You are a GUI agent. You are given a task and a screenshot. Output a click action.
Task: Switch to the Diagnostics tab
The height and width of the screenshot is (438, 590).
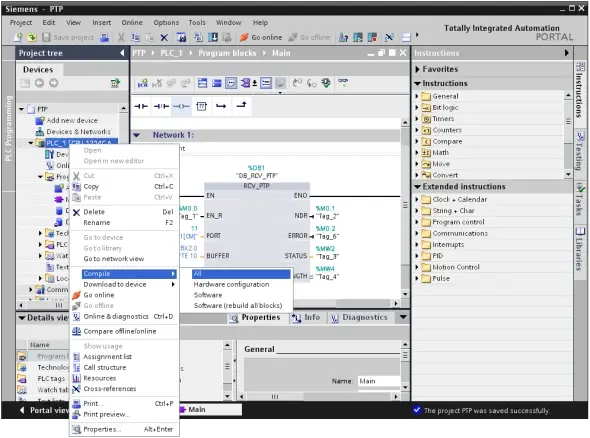(359, 318)
